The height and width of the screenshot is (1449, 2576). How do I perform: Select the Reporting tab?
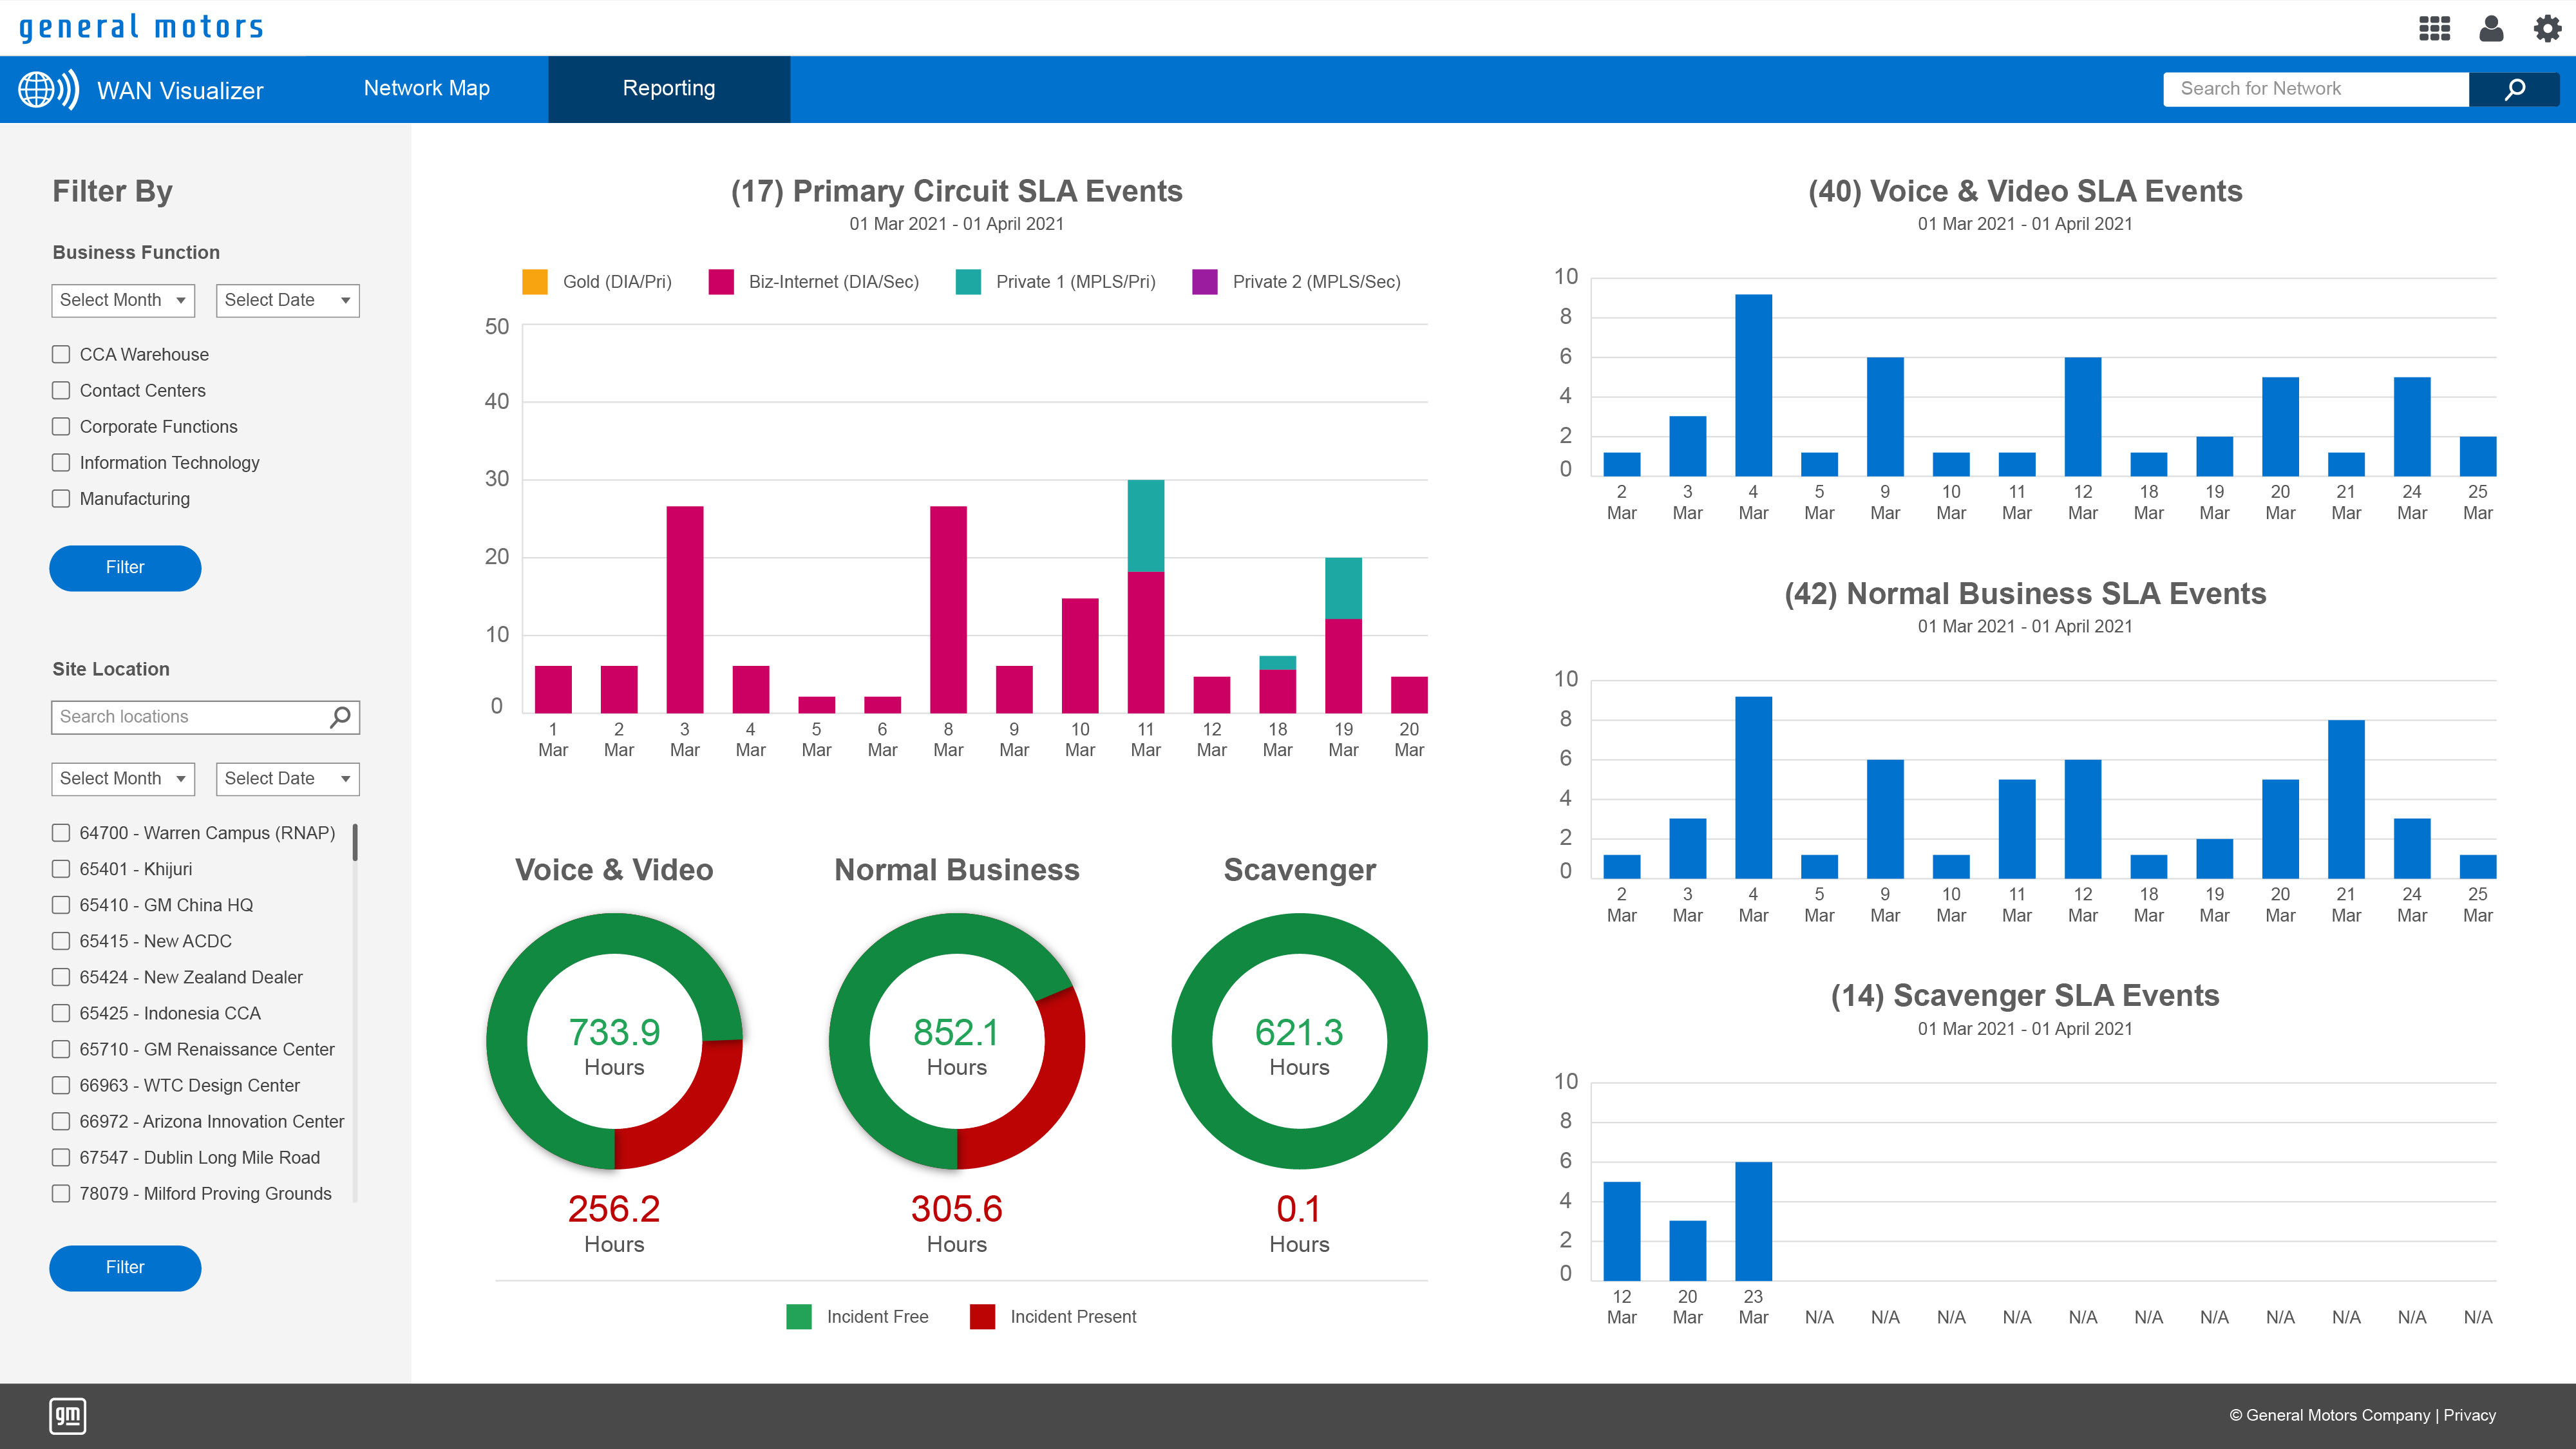pos(668,88)
